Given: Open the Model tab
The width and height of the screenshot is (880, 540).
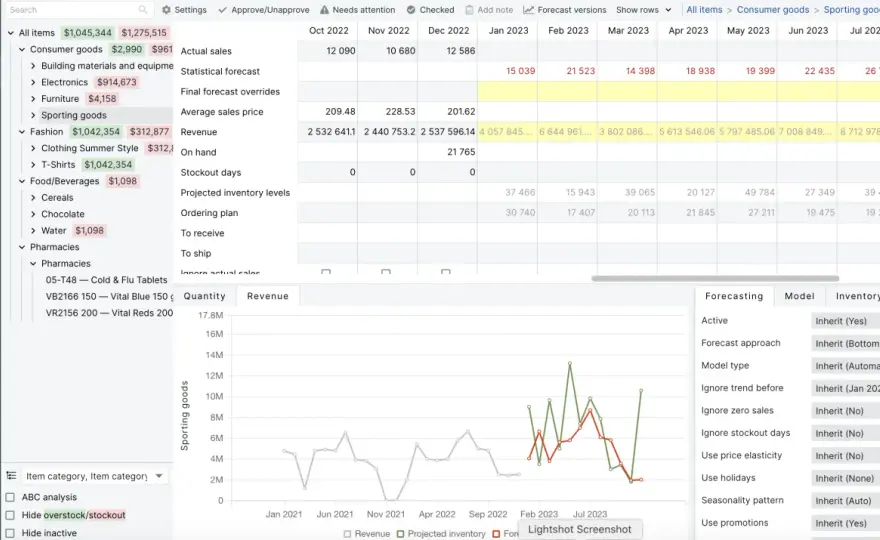Looking at the screenshot, I should (x=799, y=296).
